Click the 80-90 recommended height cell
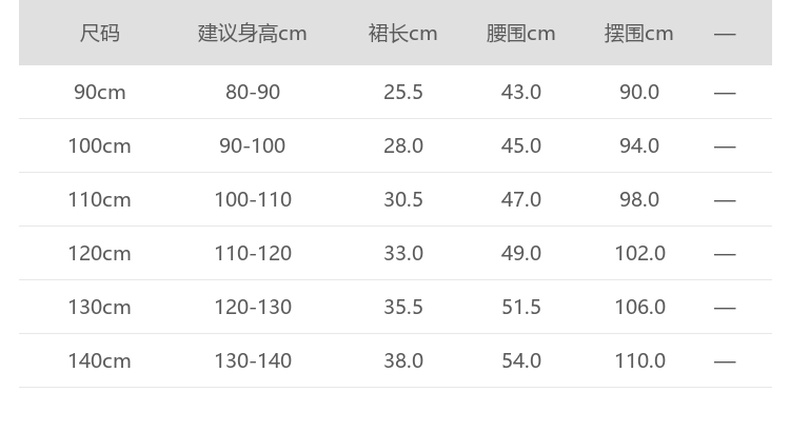Image resolution: width=790 pixels, height=431 pixels. [x=253, y=92]
